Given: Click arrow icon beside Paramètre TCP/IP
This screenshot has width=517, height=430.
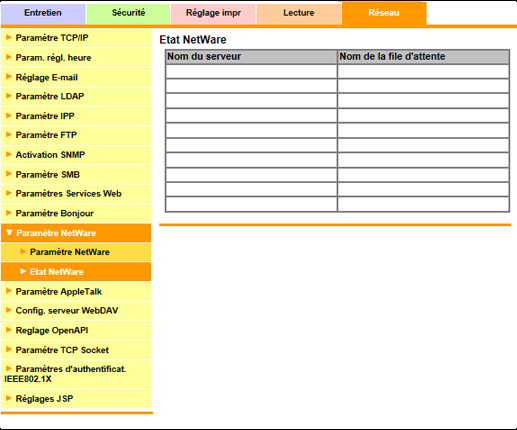Looking at the screenshot, I should coord(9,37).
